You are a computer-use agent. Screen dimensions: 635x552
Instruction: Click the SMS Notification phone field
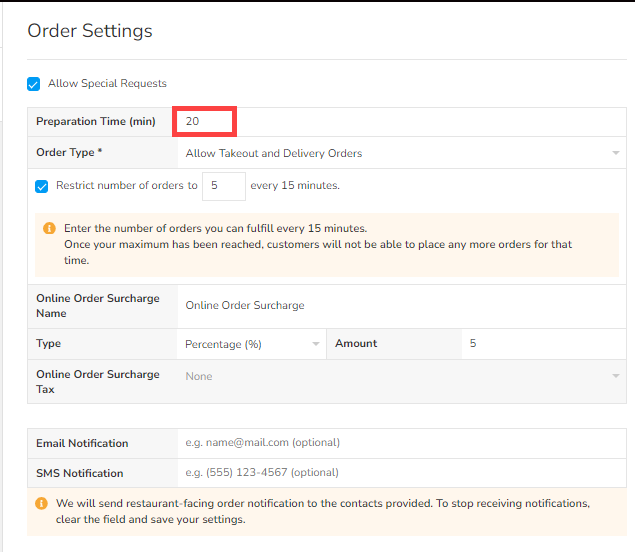coord(400,473)
